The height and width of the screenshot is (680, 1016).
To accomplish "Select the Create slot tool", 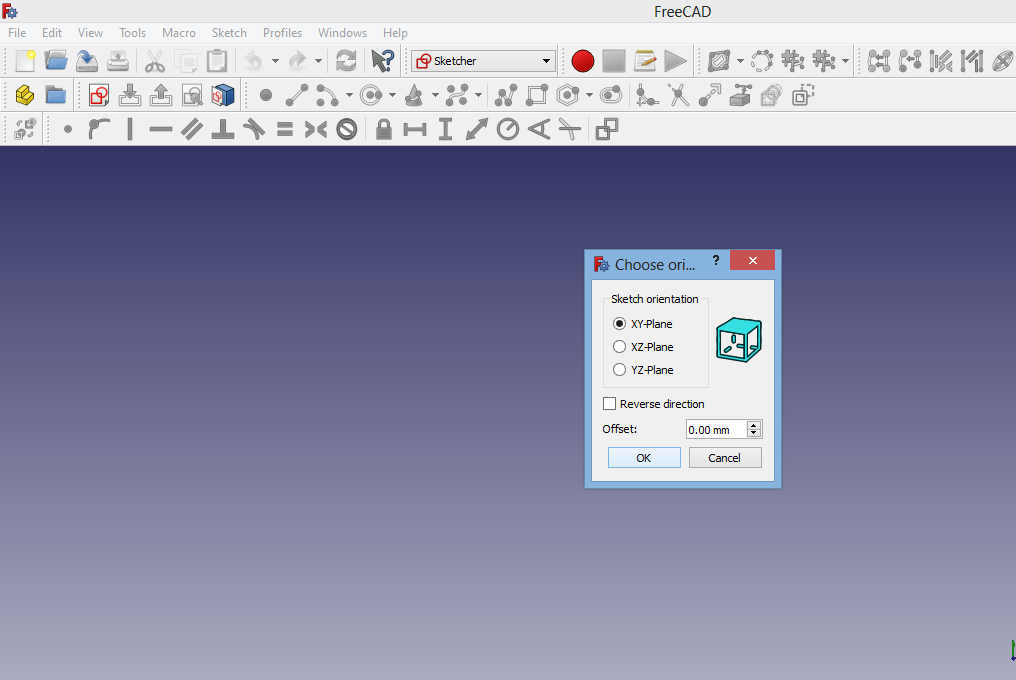I will click(610, 95).
